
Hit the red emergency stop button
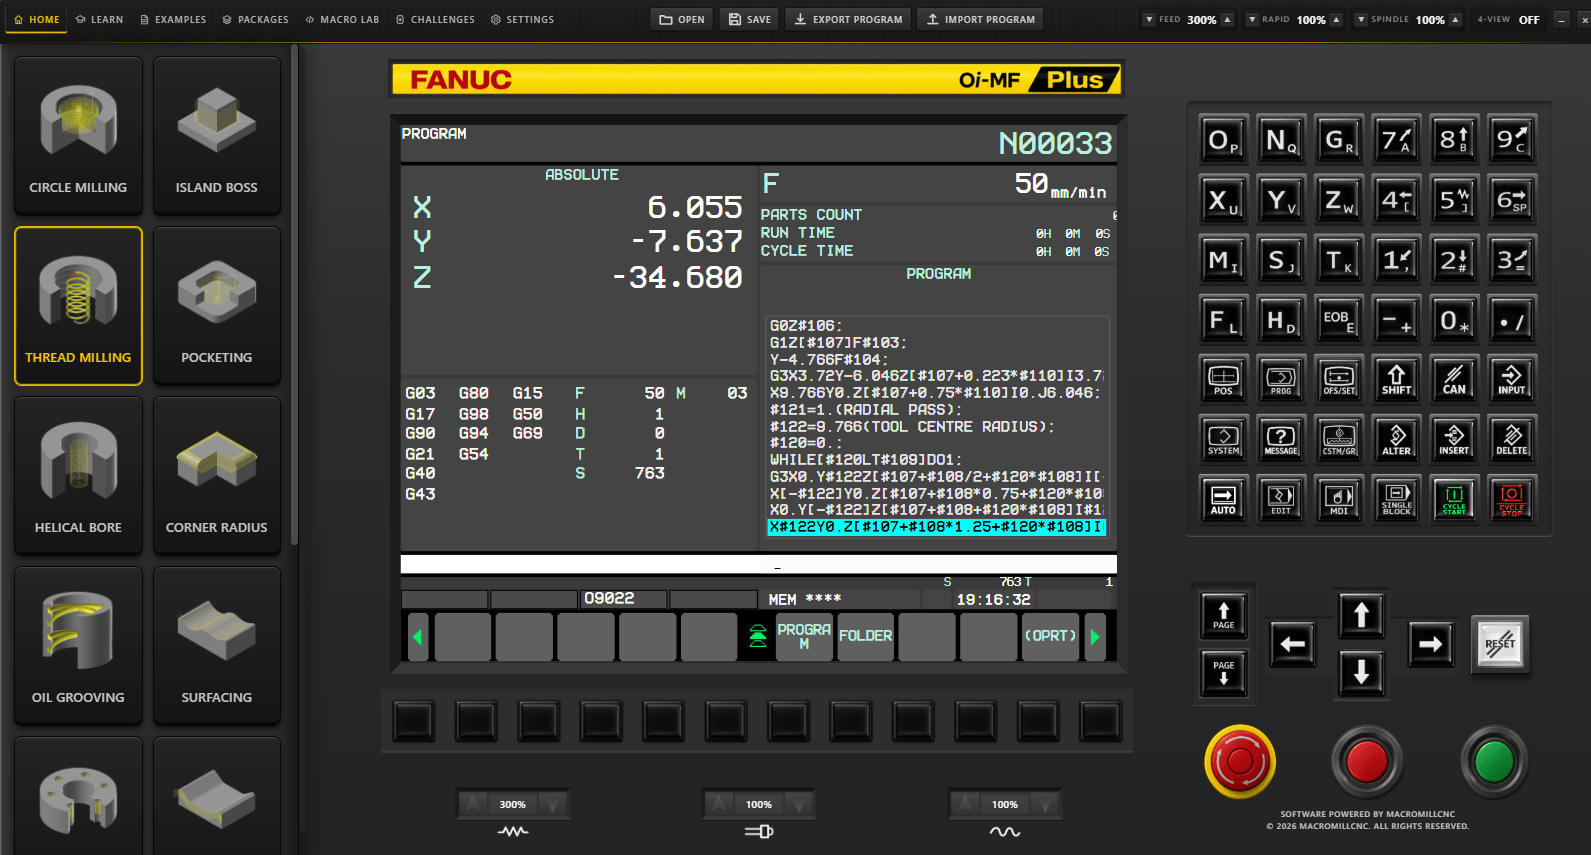tap(1240, 761)
